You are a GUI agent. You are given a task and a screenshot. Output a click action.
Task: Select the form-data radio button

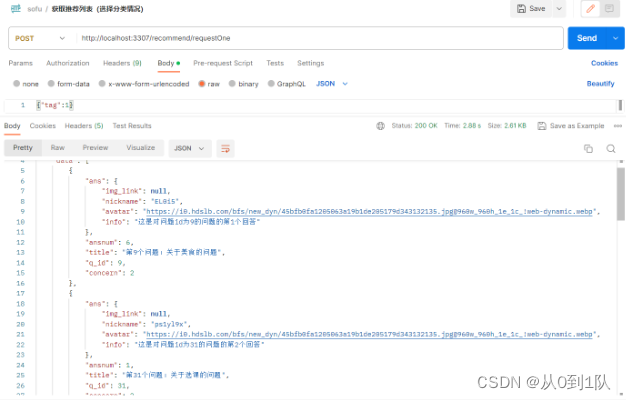(x=51, y=83)
